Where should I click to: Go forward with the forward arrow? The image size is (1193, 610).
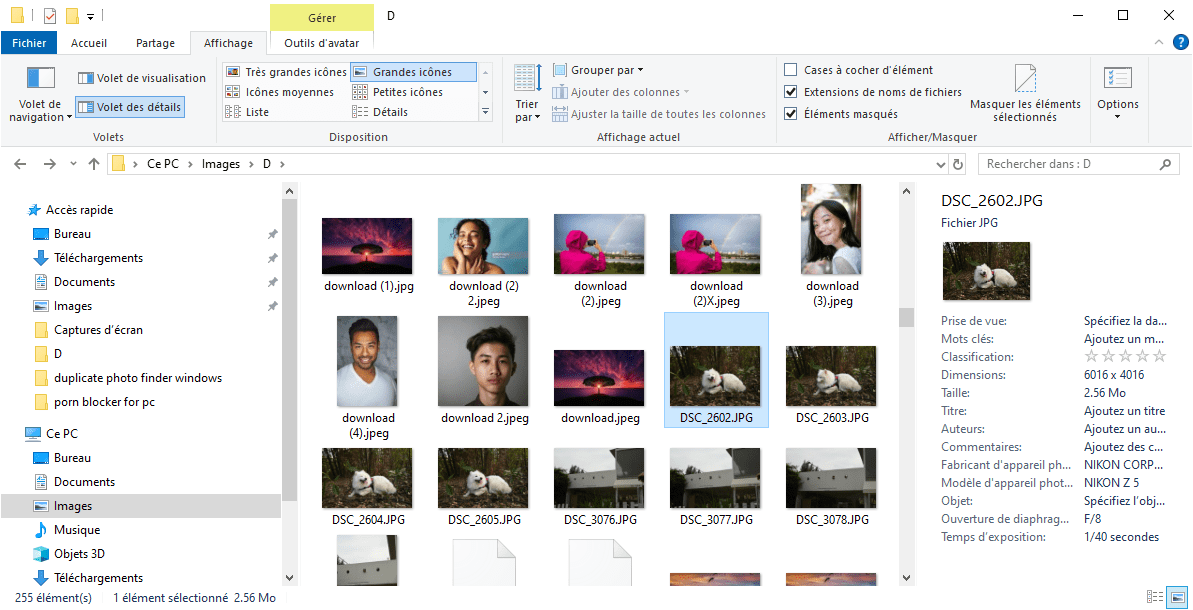[49, 164]
